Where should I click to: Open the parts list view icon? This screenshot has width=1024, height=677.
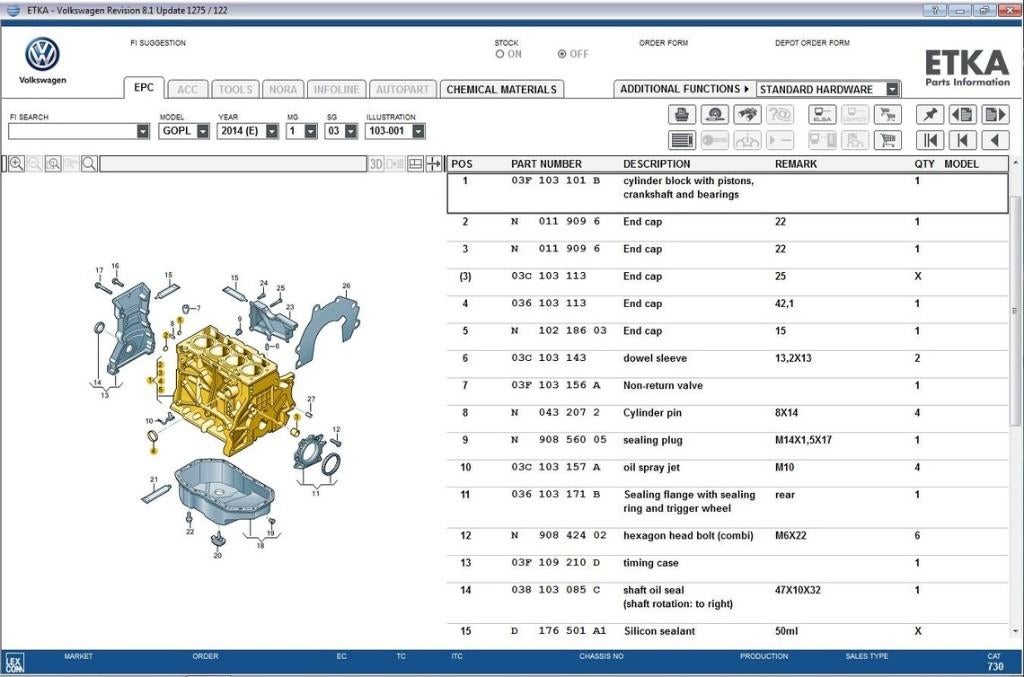tap(681, 140)
